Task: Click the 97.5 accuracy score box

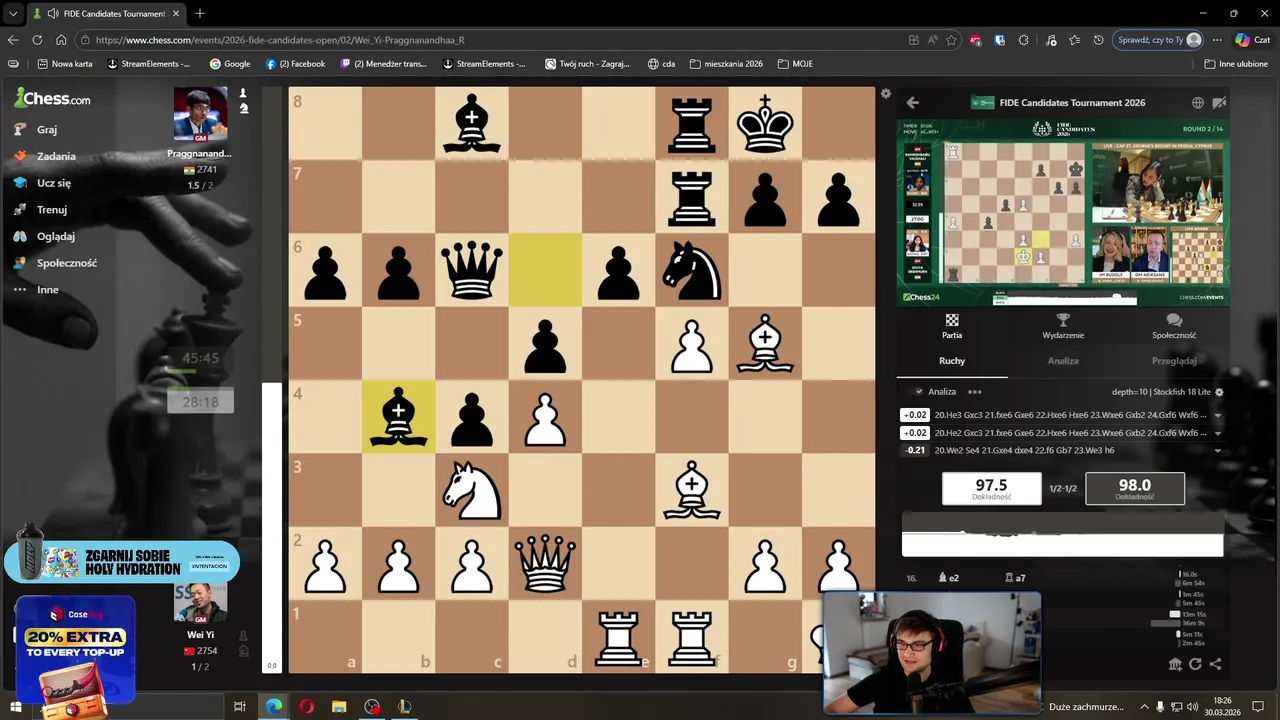Action: point(991,489)
